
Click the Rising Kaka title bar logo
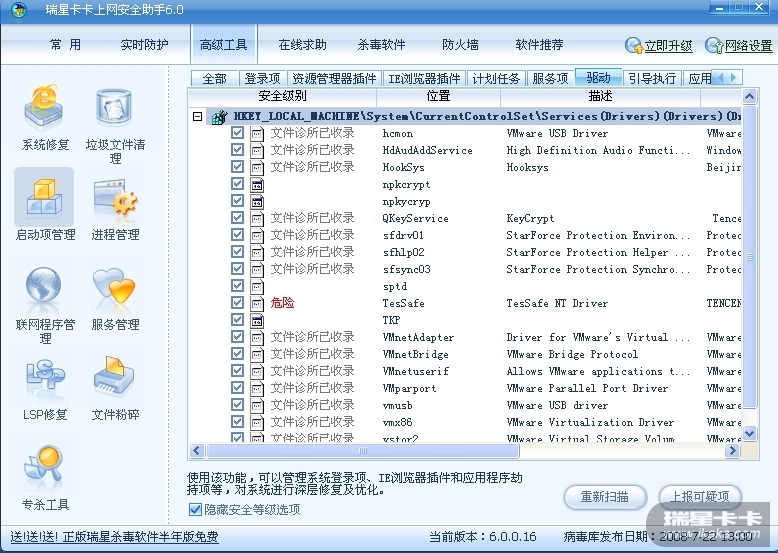19,10
